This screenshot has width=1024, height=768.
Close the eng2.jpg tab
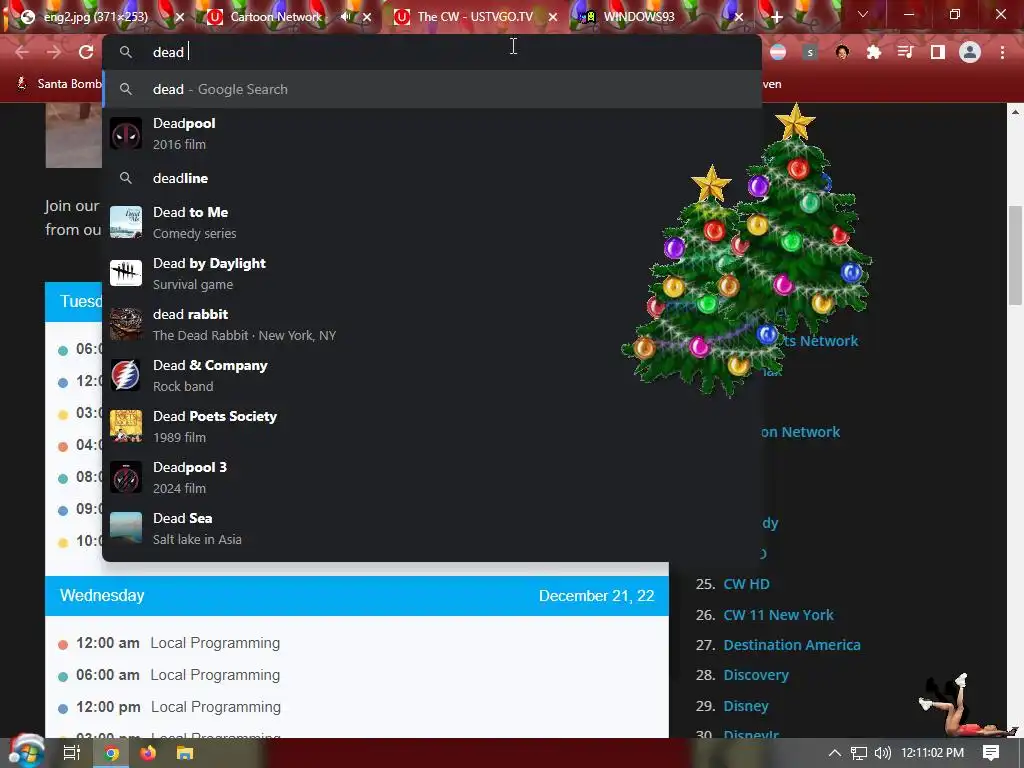pos(180,17)
